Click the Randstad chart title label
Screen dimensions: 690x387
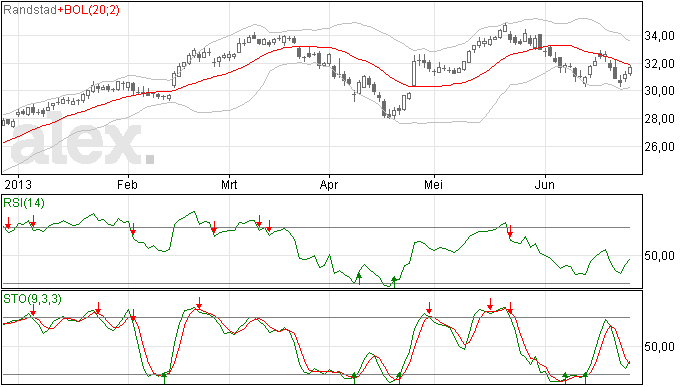pyautogui.click(x=30, y=10)
